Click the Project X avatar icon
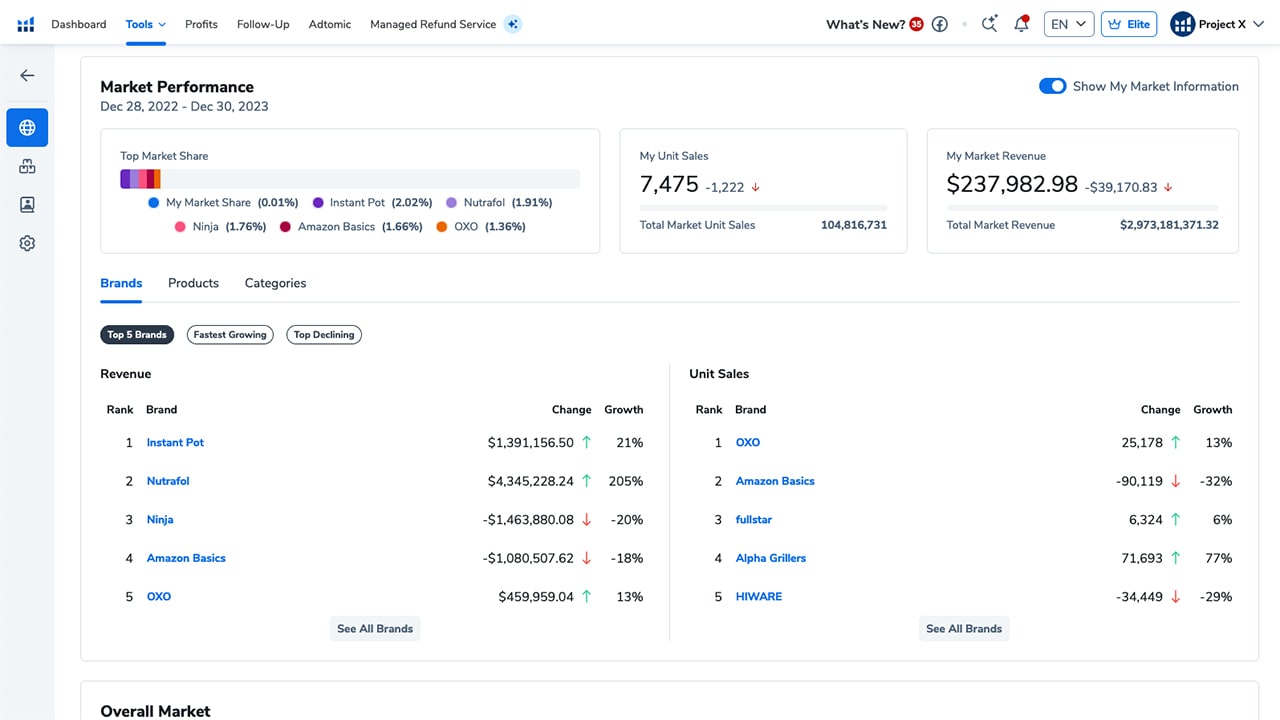Screen dimensions: 1280x720 tap(1183, 24)
